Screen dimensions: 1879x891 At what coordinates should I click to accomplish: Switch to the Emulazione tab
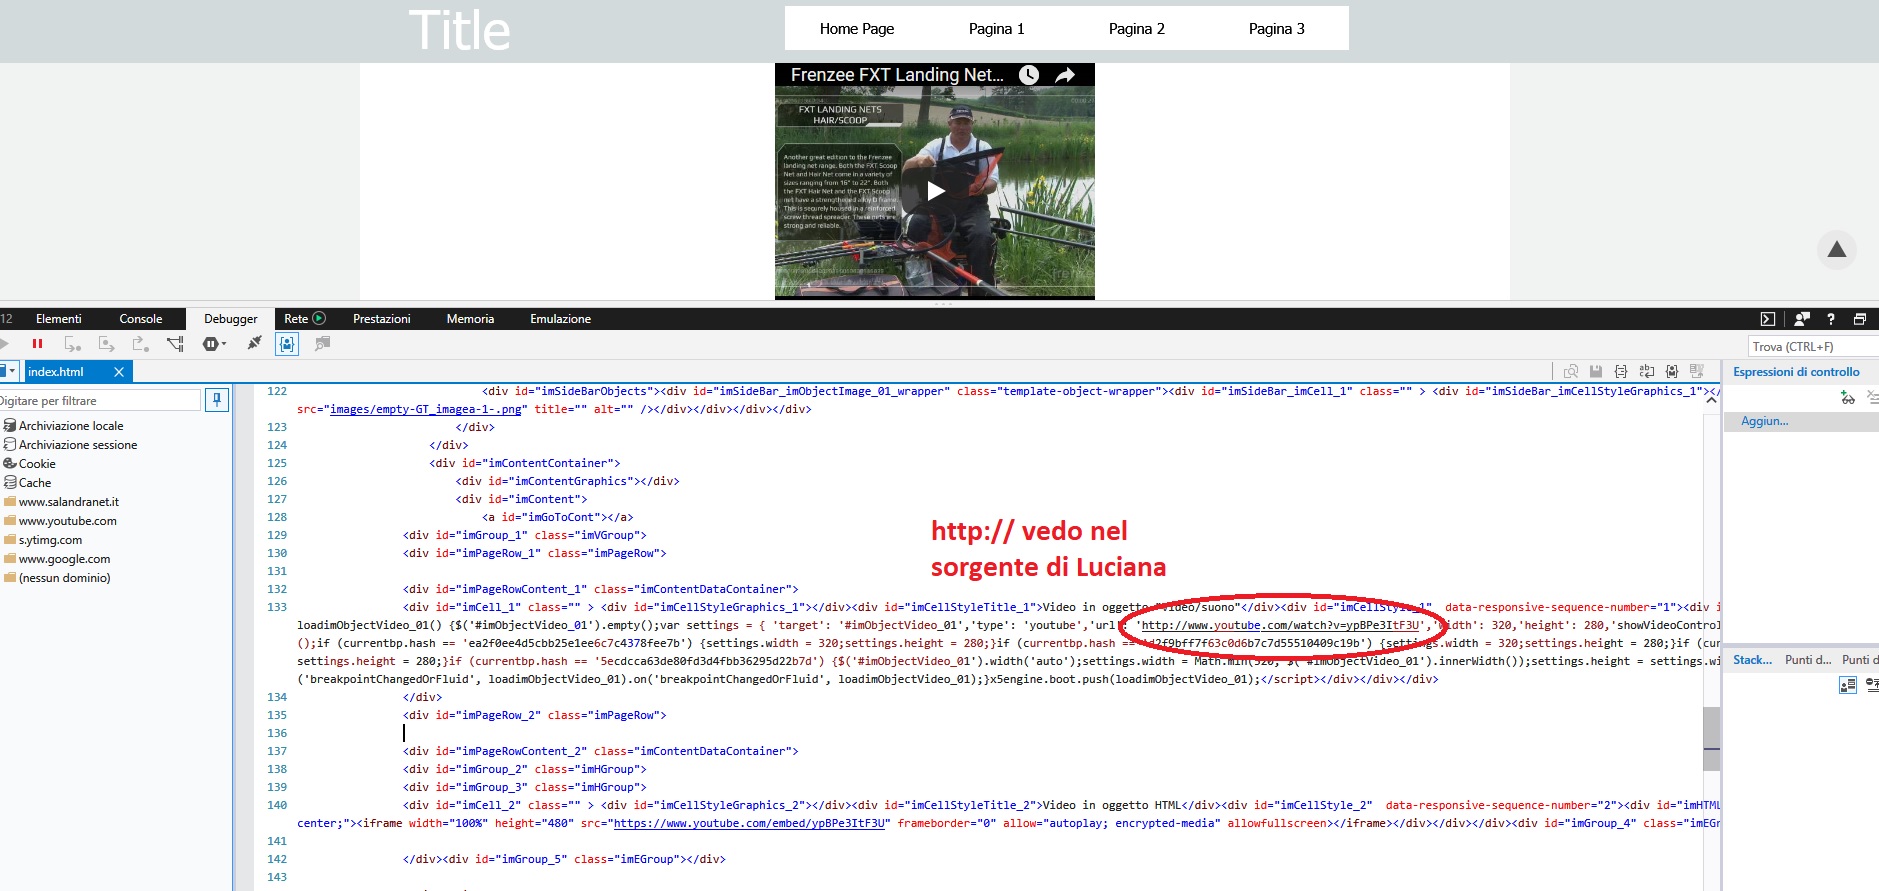[560, 319]
